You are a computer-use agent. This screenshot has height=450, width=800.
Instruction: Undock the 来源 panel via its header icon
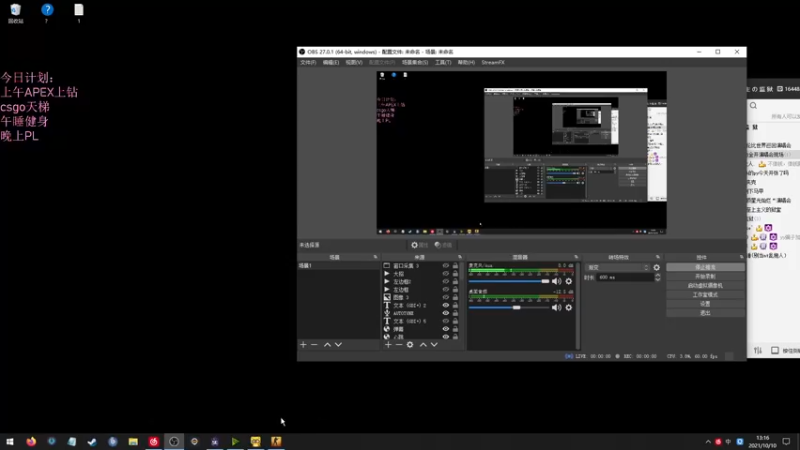click(460, 257)
